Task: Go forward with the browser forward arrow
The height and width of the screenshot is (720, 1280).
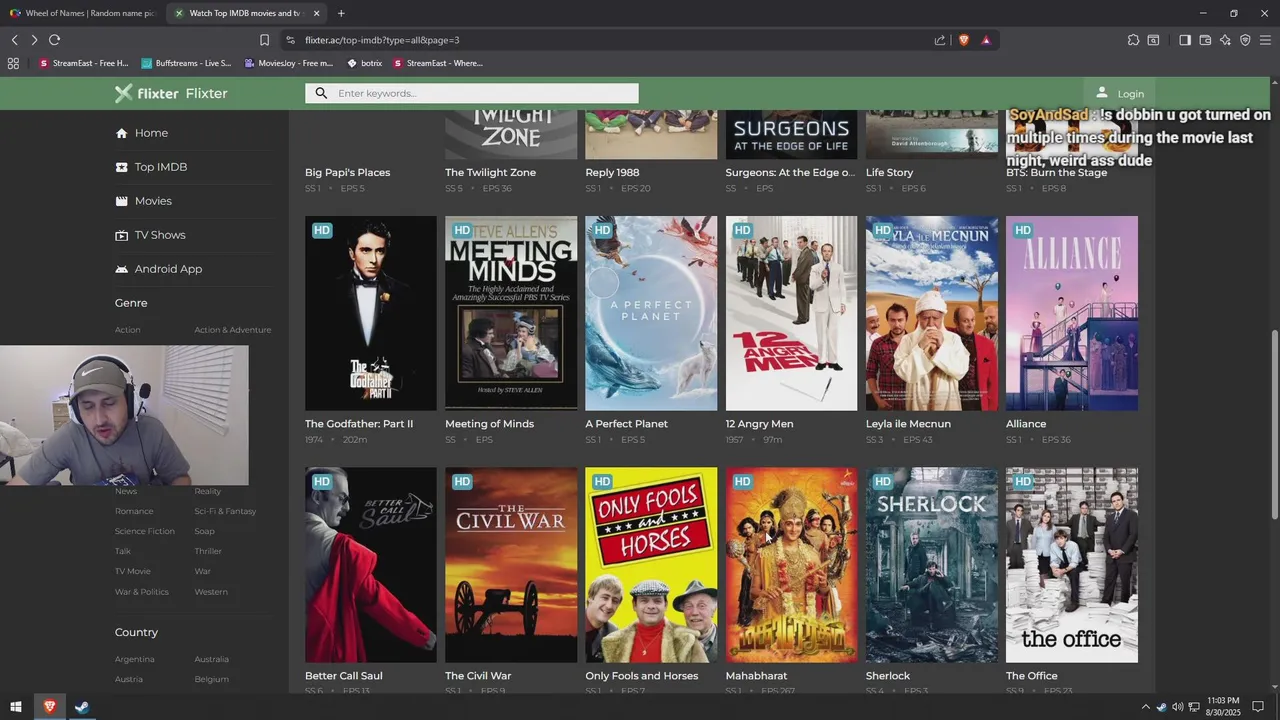Action: coord(34,40)
